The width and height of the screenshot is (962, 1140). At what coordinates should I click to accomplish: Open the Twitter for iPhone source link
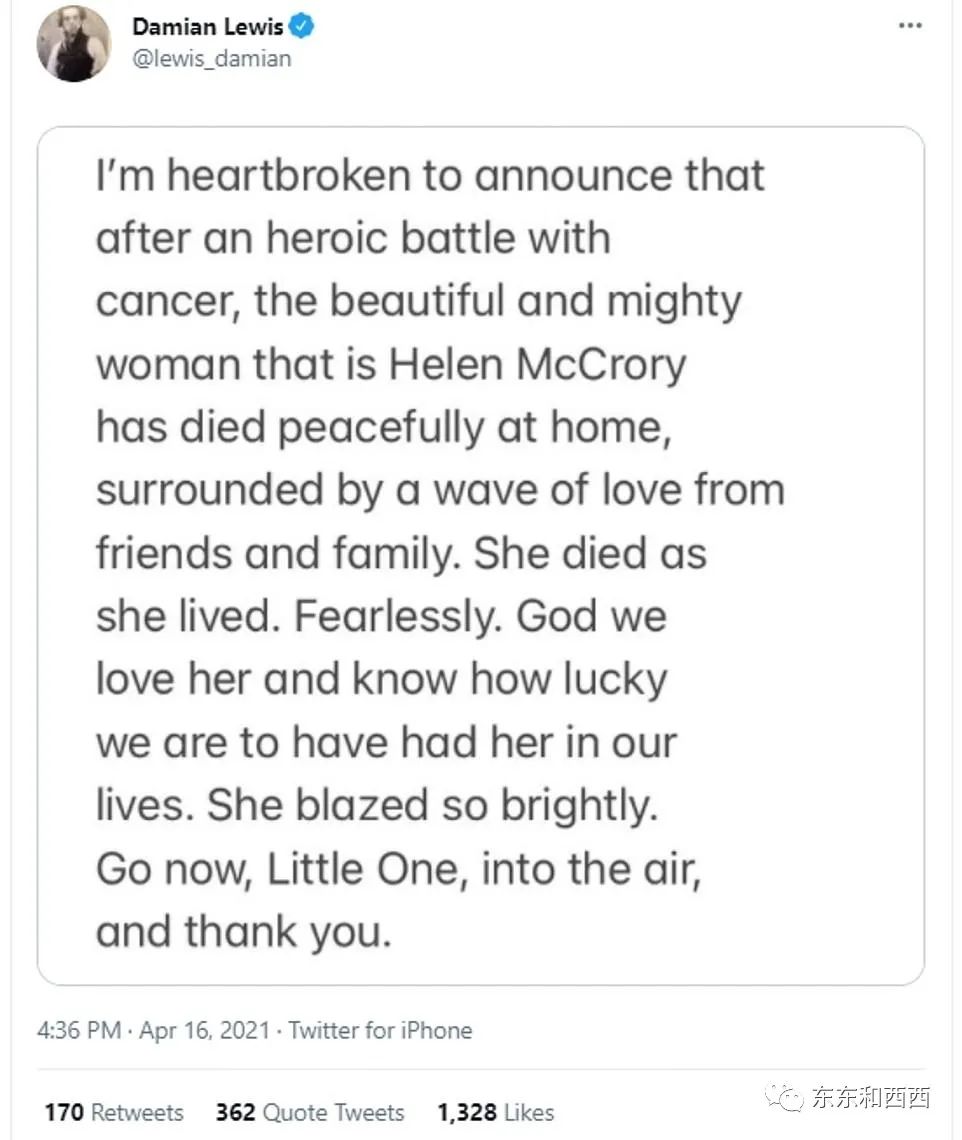(x=380, y=1030)
